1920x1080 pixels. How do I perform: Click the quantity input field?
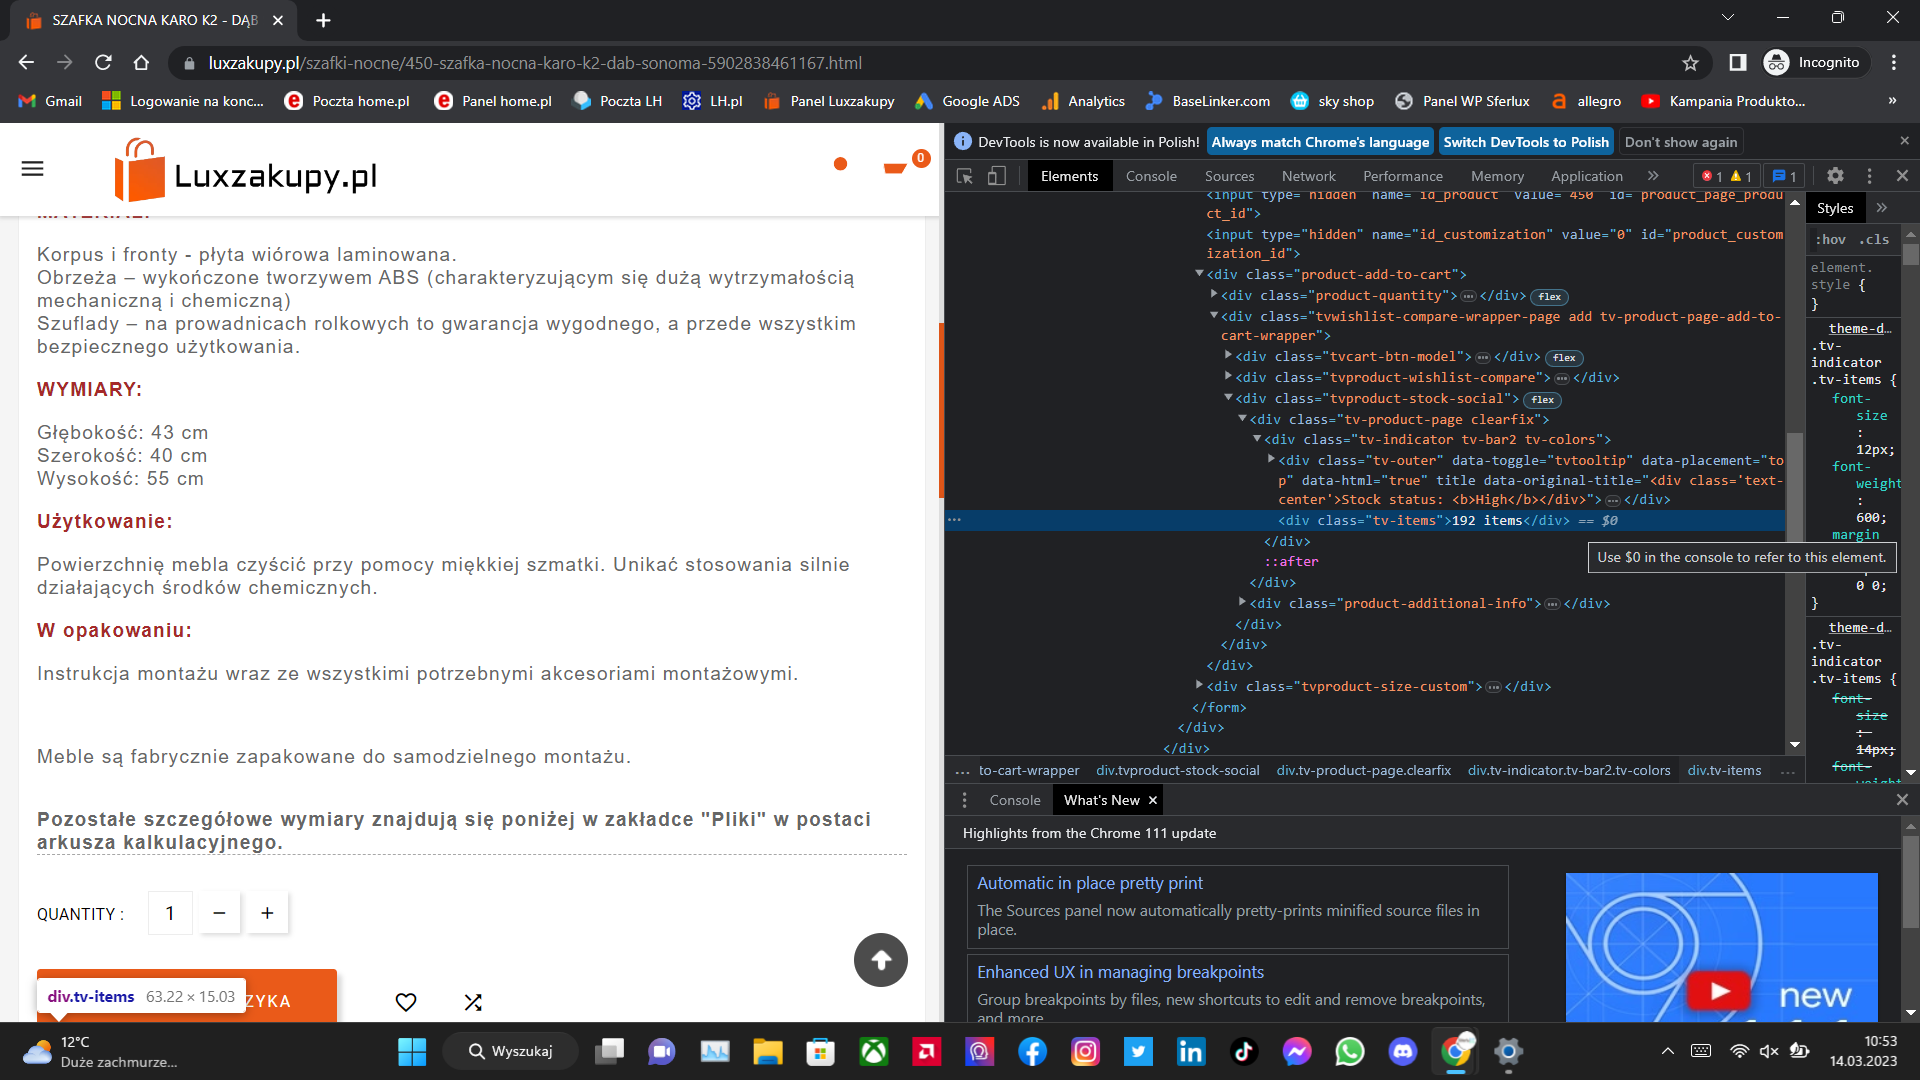[x=170, y=913]
